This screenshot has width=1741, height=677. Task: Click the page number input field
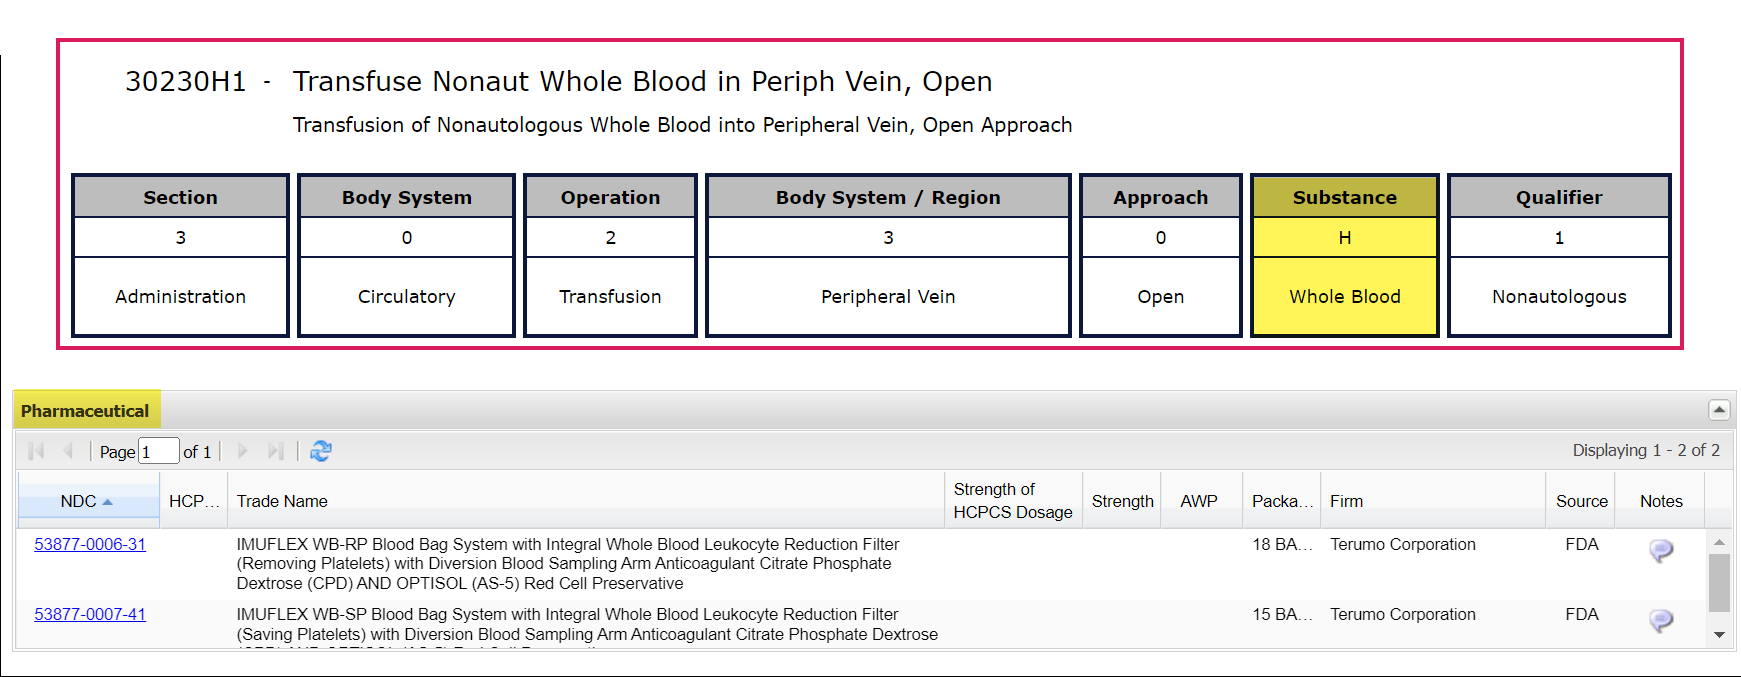[x=158, y=451]
